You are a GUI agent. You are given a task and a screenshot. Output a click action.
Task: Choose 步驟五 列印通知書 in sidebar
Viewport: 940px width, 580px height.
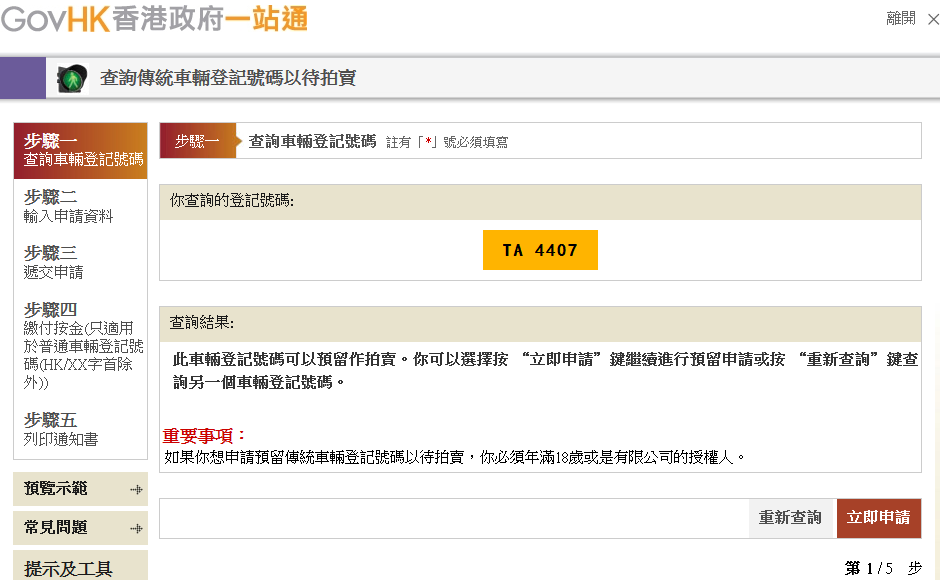pos(61,429)
